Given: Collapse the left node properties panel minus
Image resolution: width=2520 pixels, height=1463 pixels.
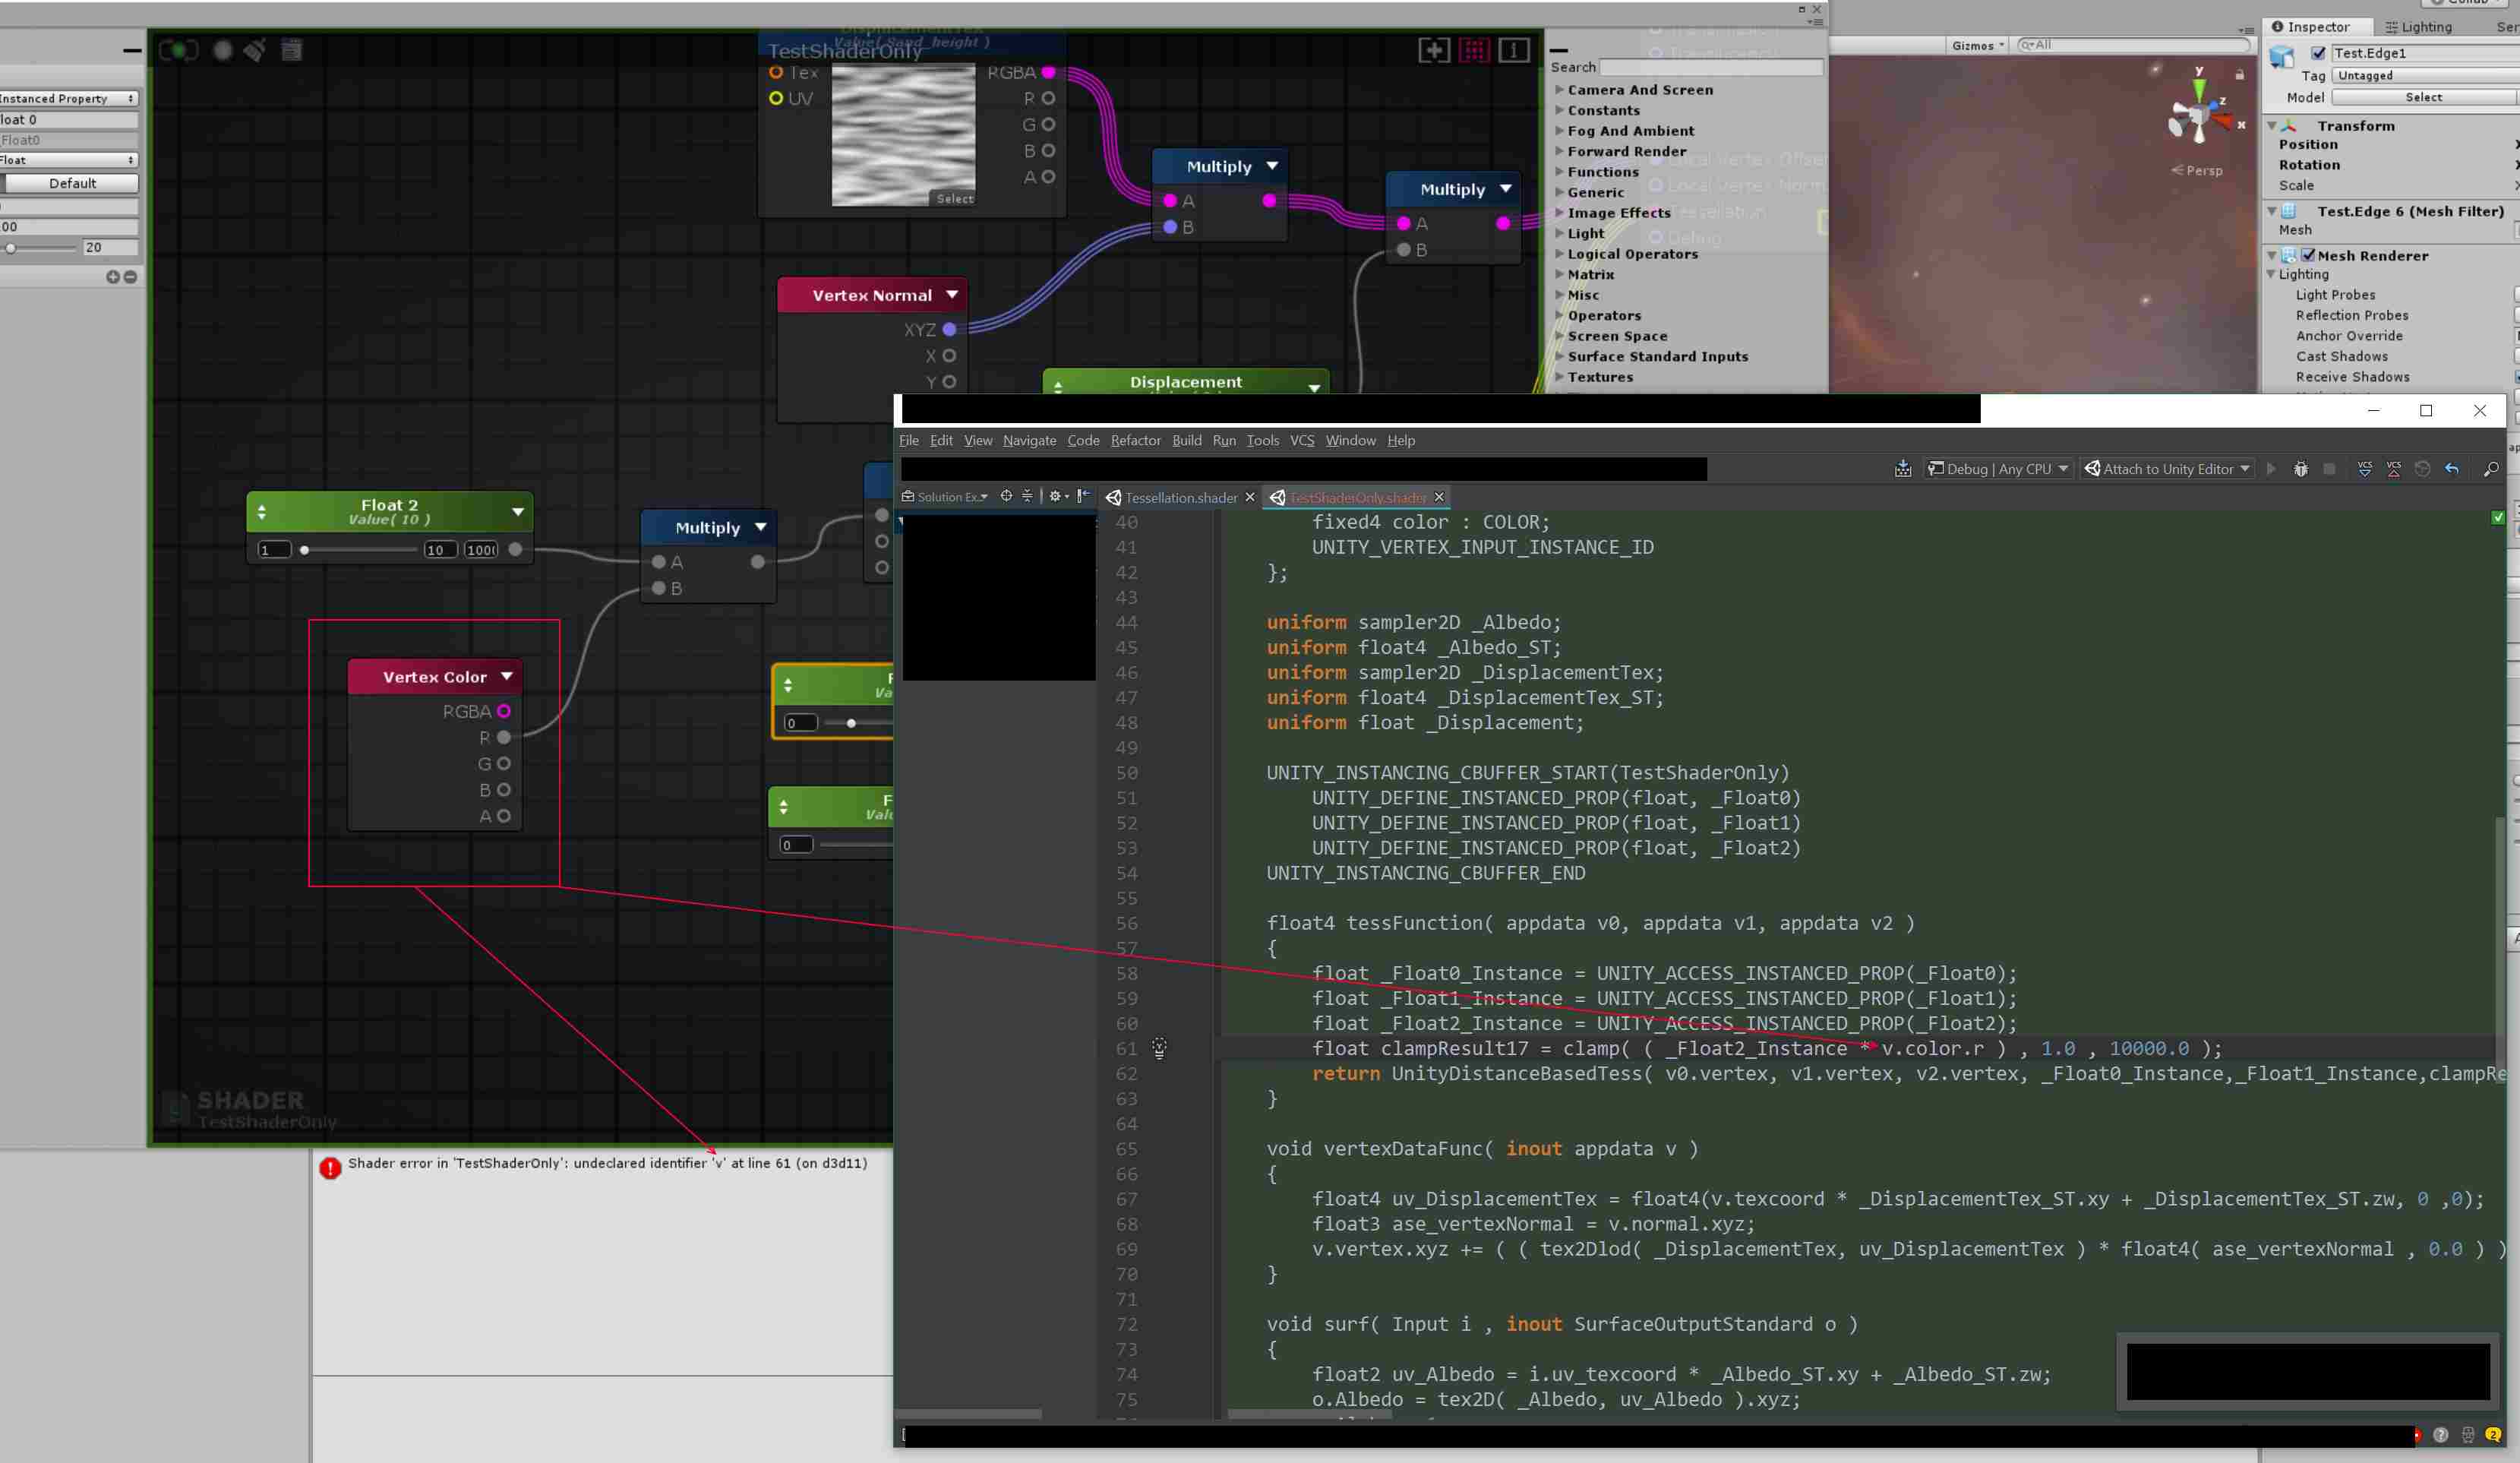Looking at the screenshot, I should pyautogui.click(x=132, y=50).
